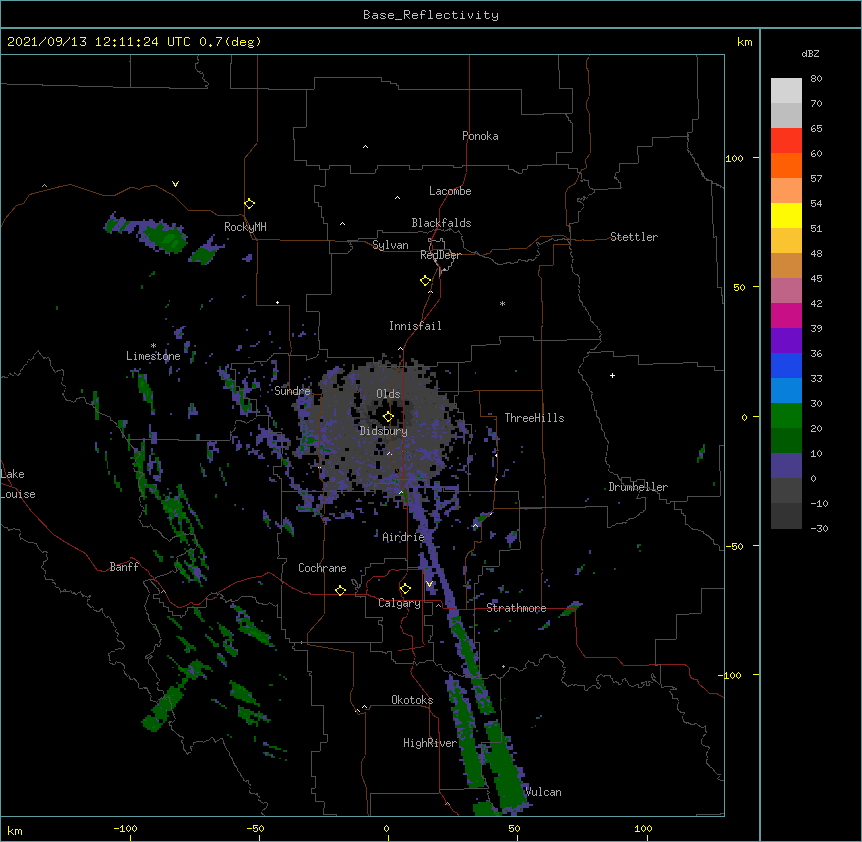Pick the orange 57–60 dBZ legend swatch
Screen dimensions: 862x842
786,166
